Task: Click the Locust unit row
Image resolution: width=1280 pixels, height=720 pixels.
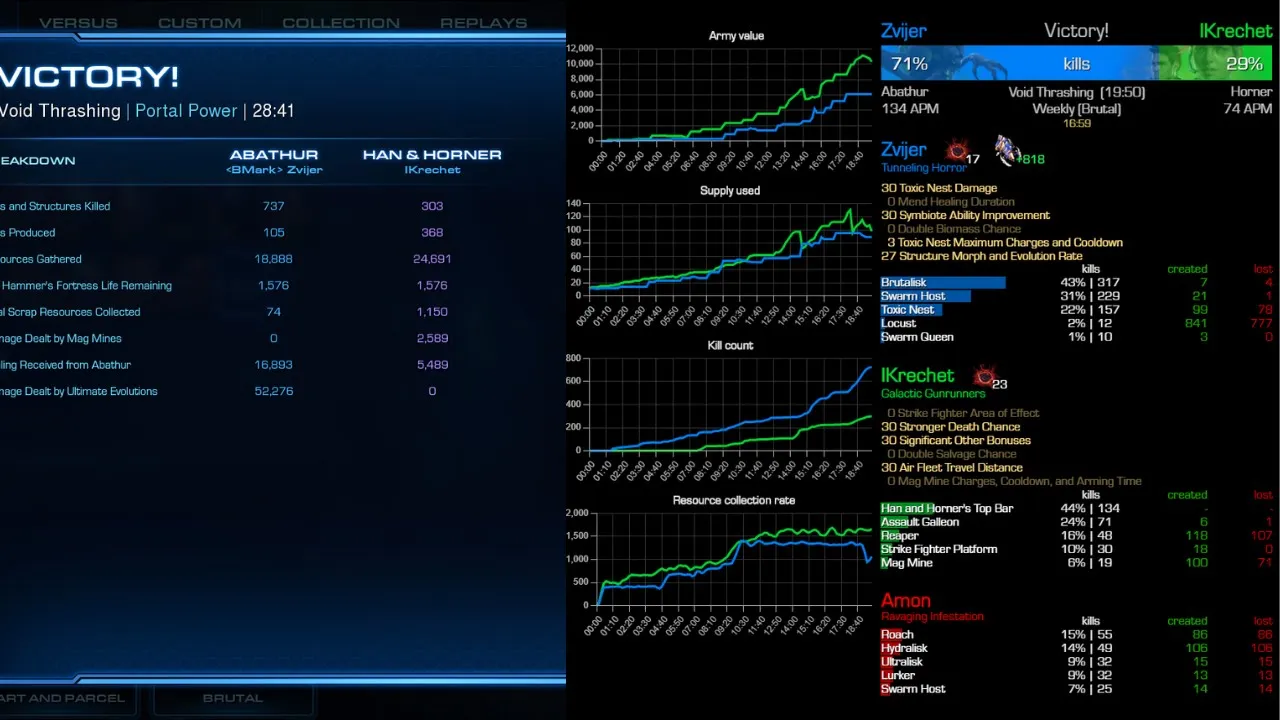Action: (1076, 324)
